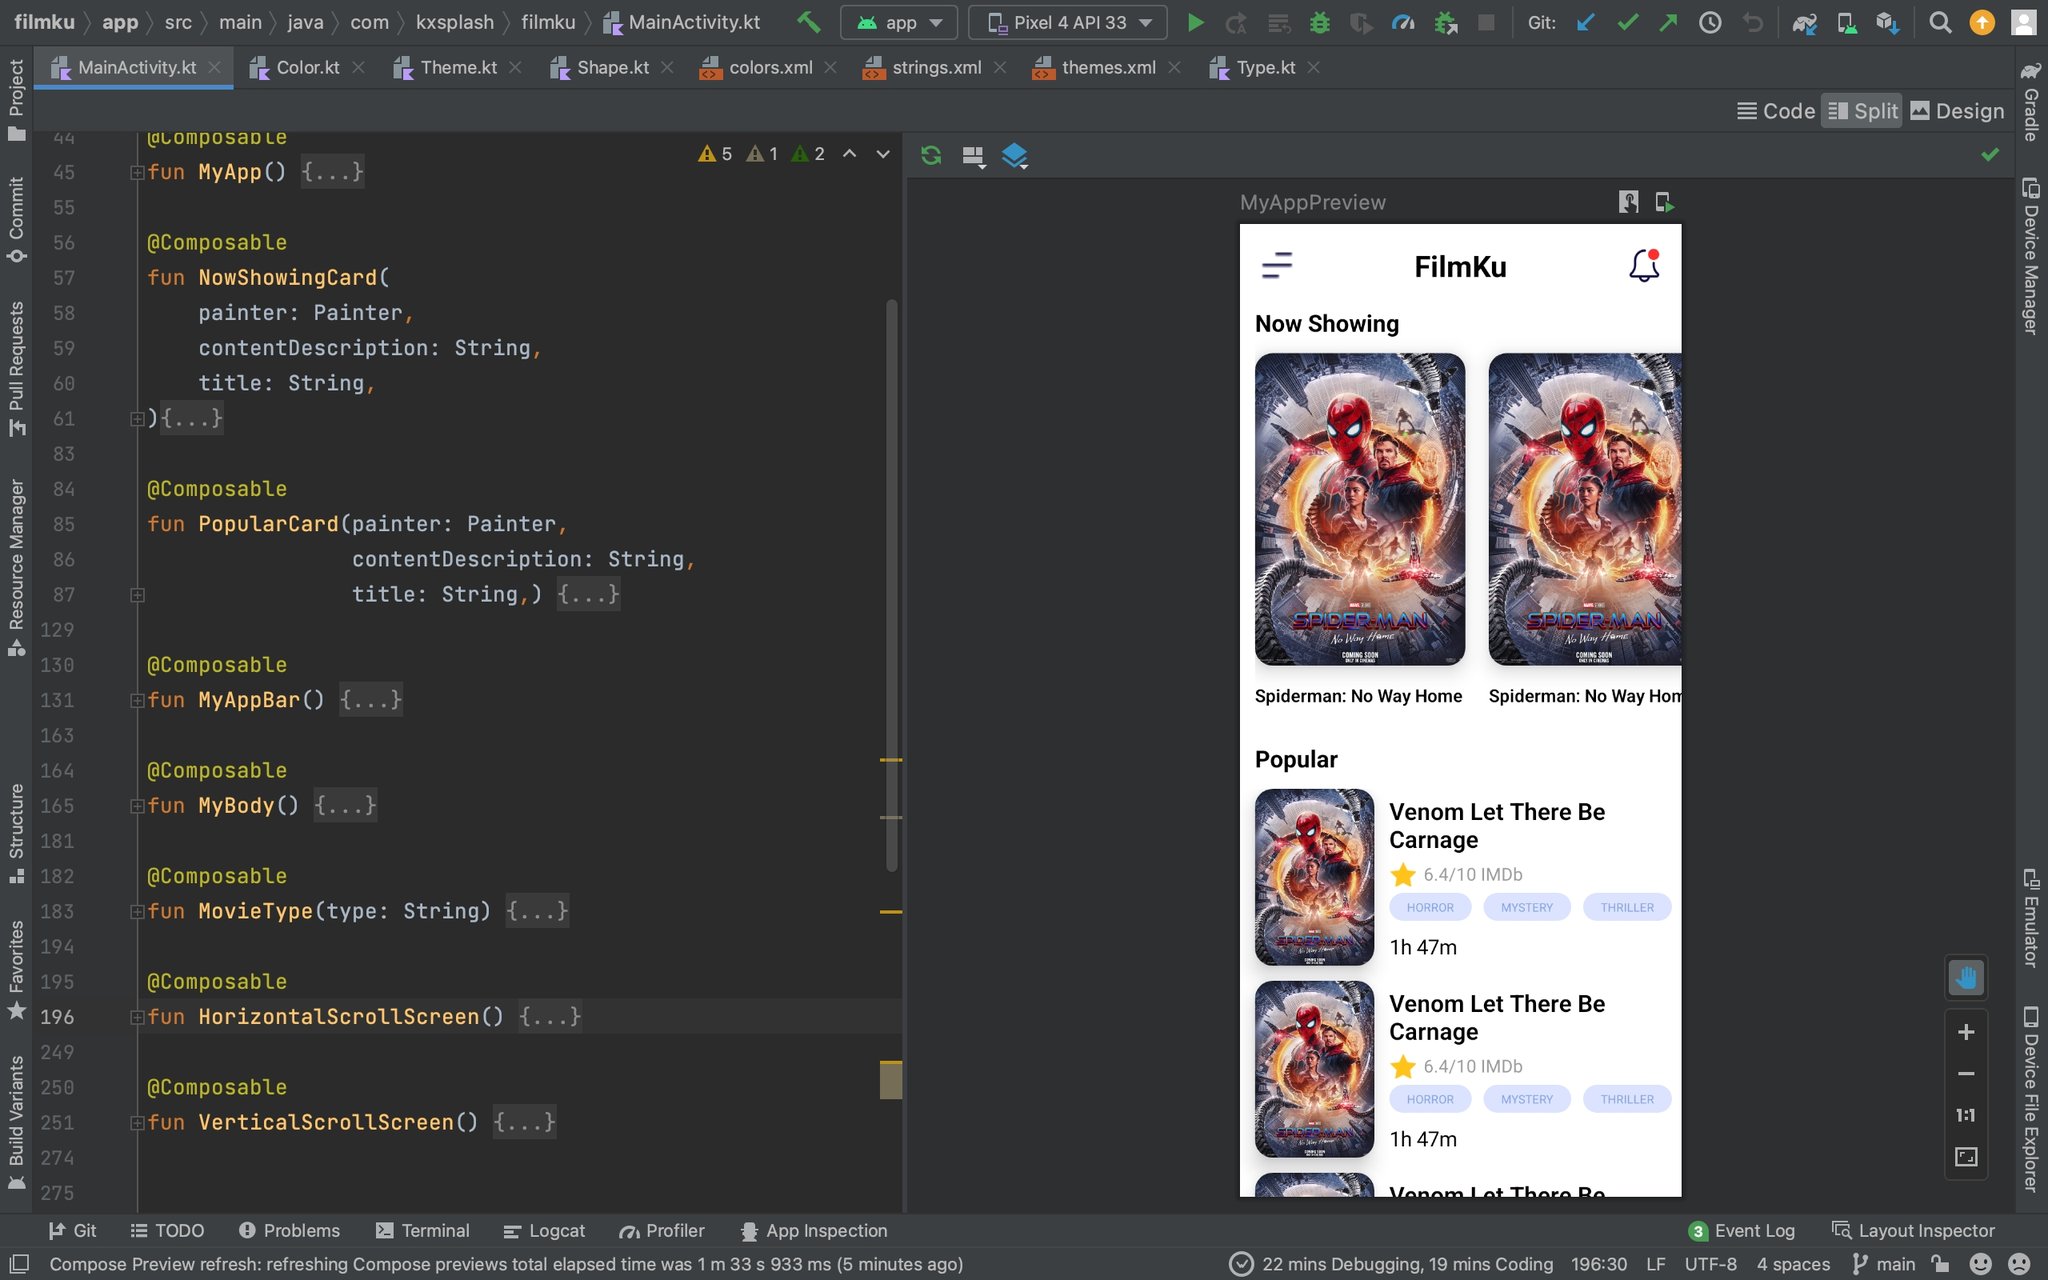Click the editor vertical scrollbar thumb

[x=891, y=585]
